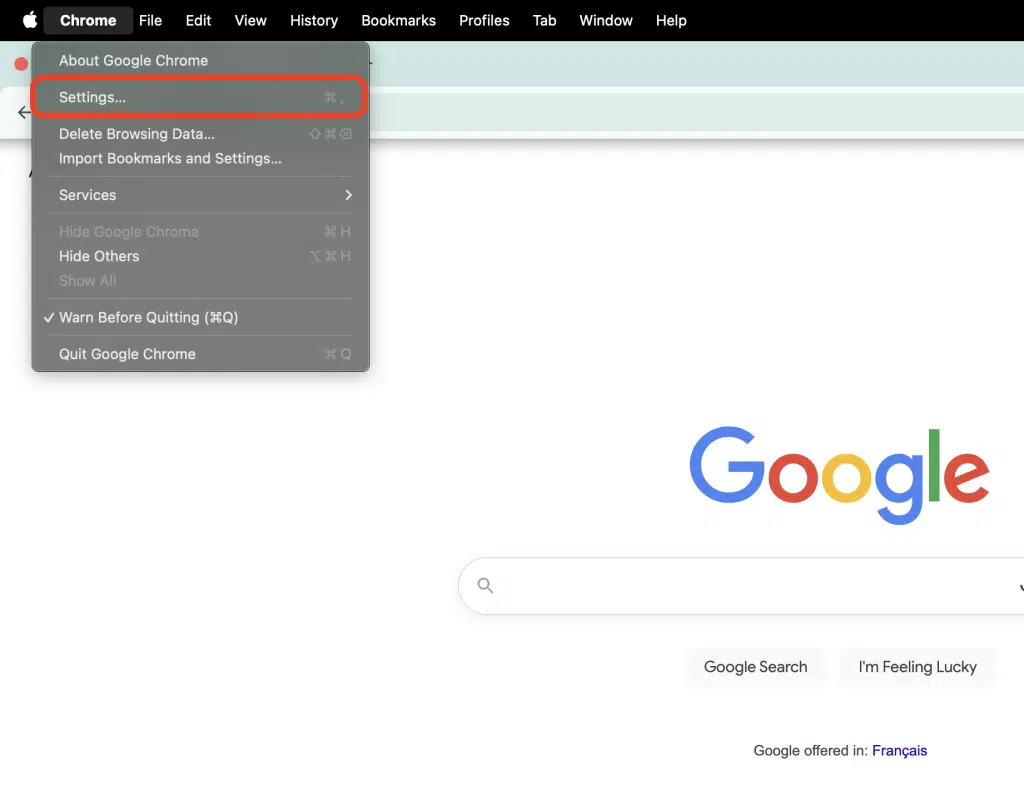Click the magnifier icon in search box

pos(486,586)
